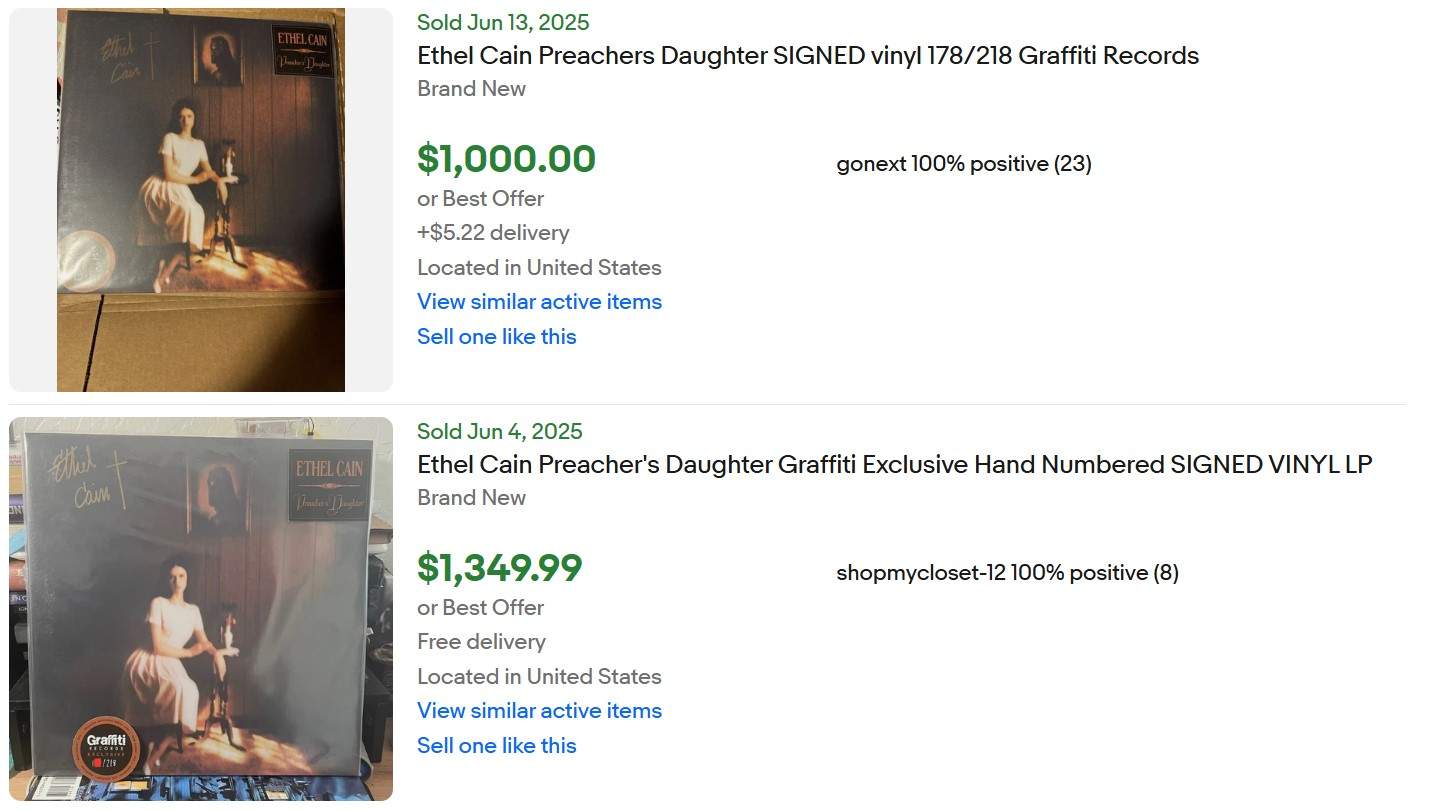Click 'or Best Offer' under the $1,000.00 price
1440x810 pixels.
pyautogui.click(x=480, y=199)
